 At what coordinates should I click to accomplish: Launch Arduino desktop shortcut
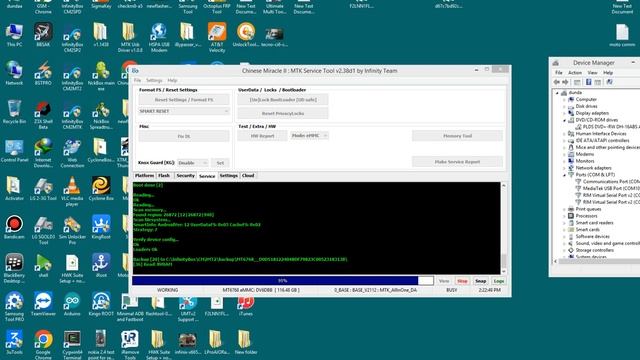coord(72,304)
